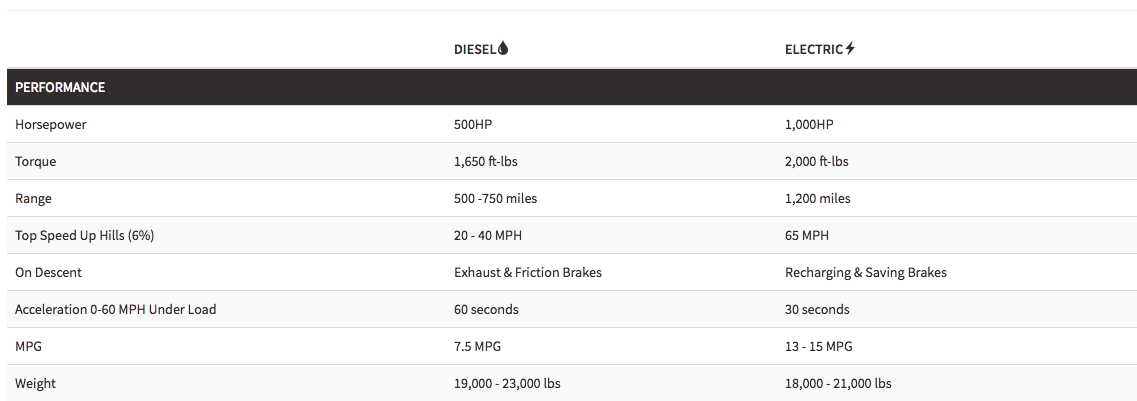Select the 18,000 - 21,000 lbs weight value
This screenshot has height=401, width=1137.
838,384
